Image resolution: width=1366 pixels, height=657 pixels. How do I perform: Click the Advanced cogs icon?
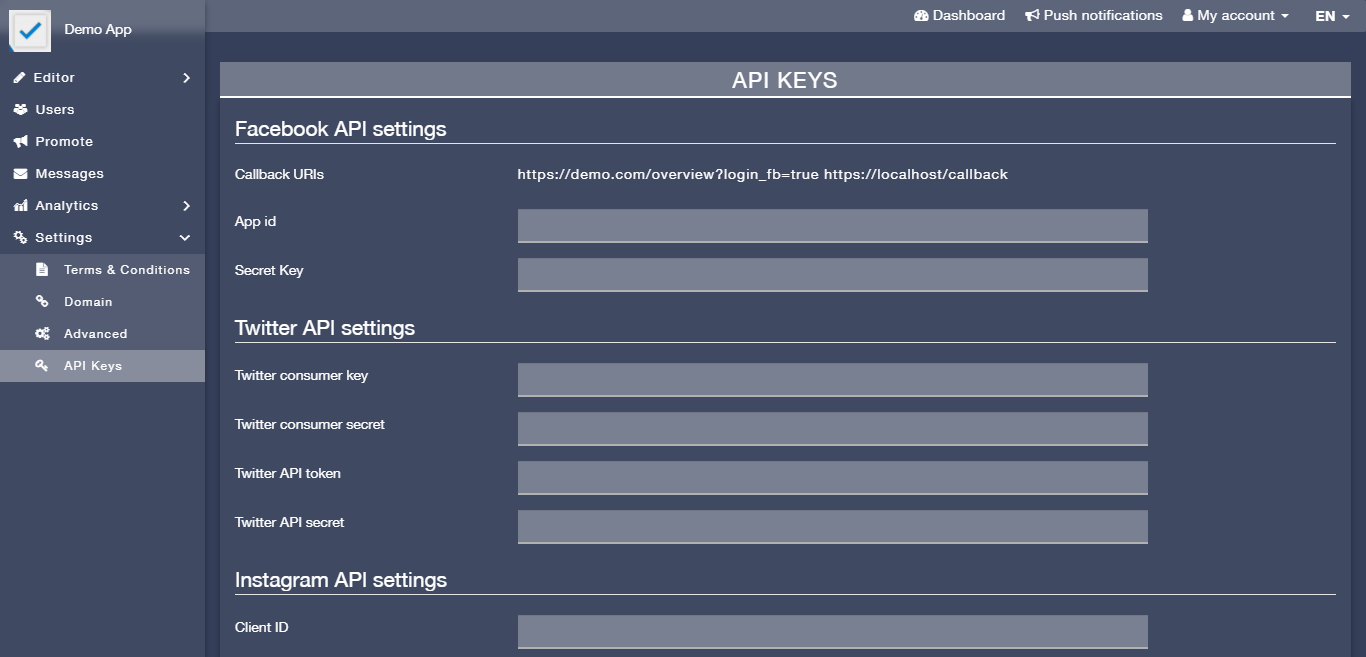pos(42,334)
